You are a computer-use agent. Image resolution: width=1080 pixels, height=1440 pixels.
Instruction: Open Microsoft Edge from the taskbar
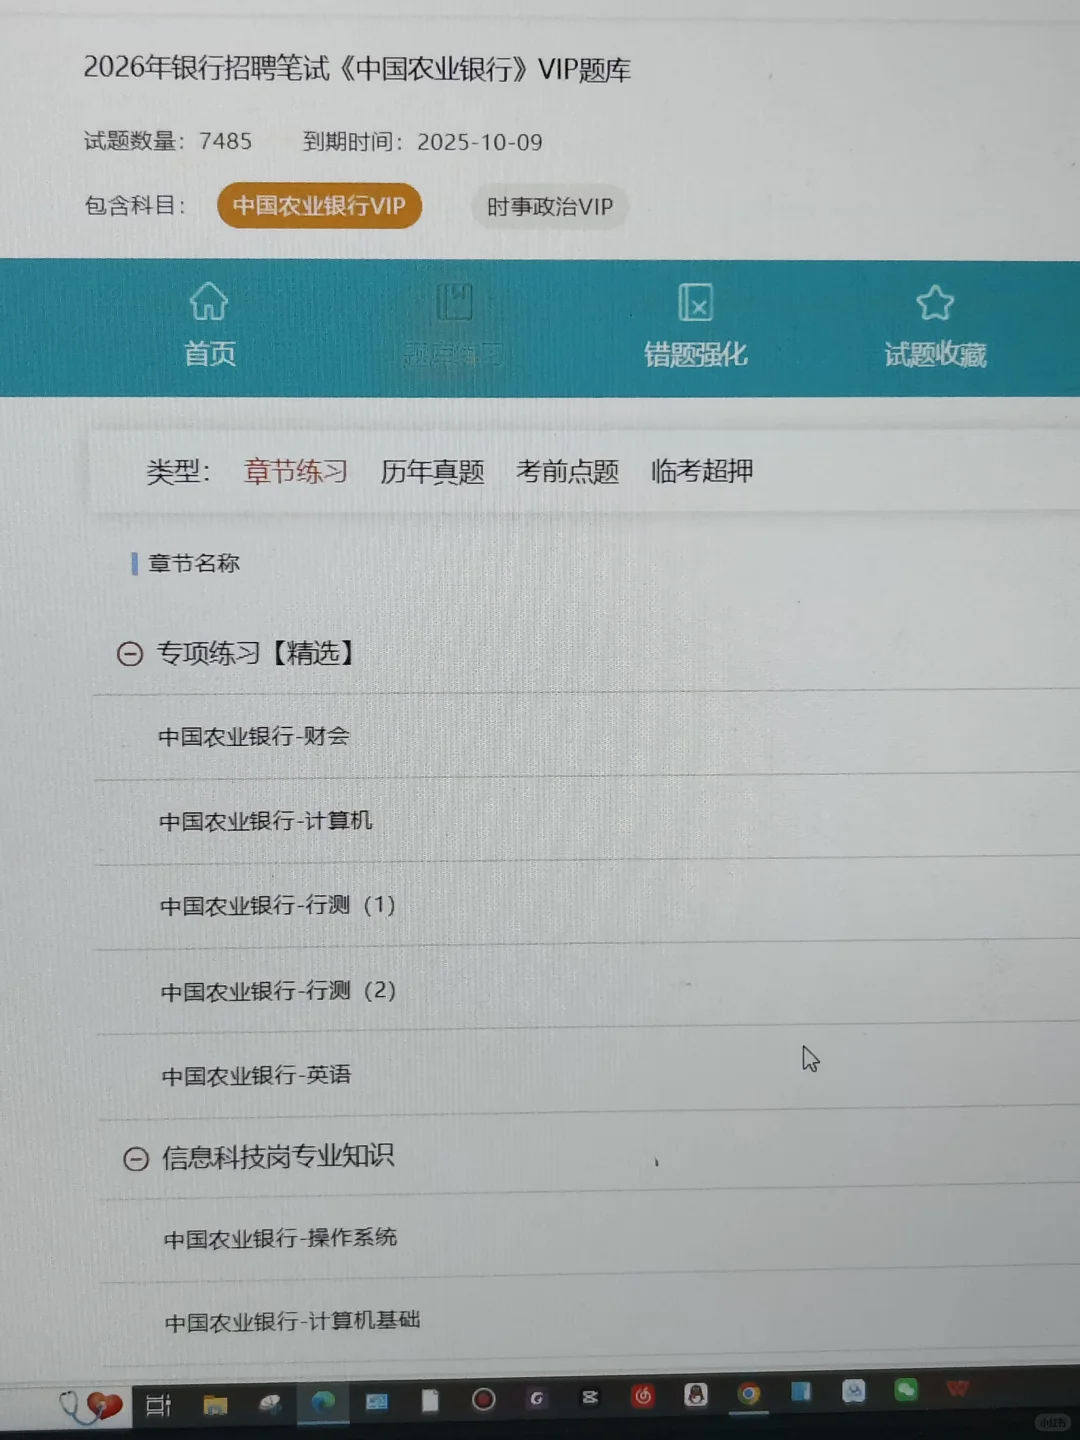click(323, 1402)
